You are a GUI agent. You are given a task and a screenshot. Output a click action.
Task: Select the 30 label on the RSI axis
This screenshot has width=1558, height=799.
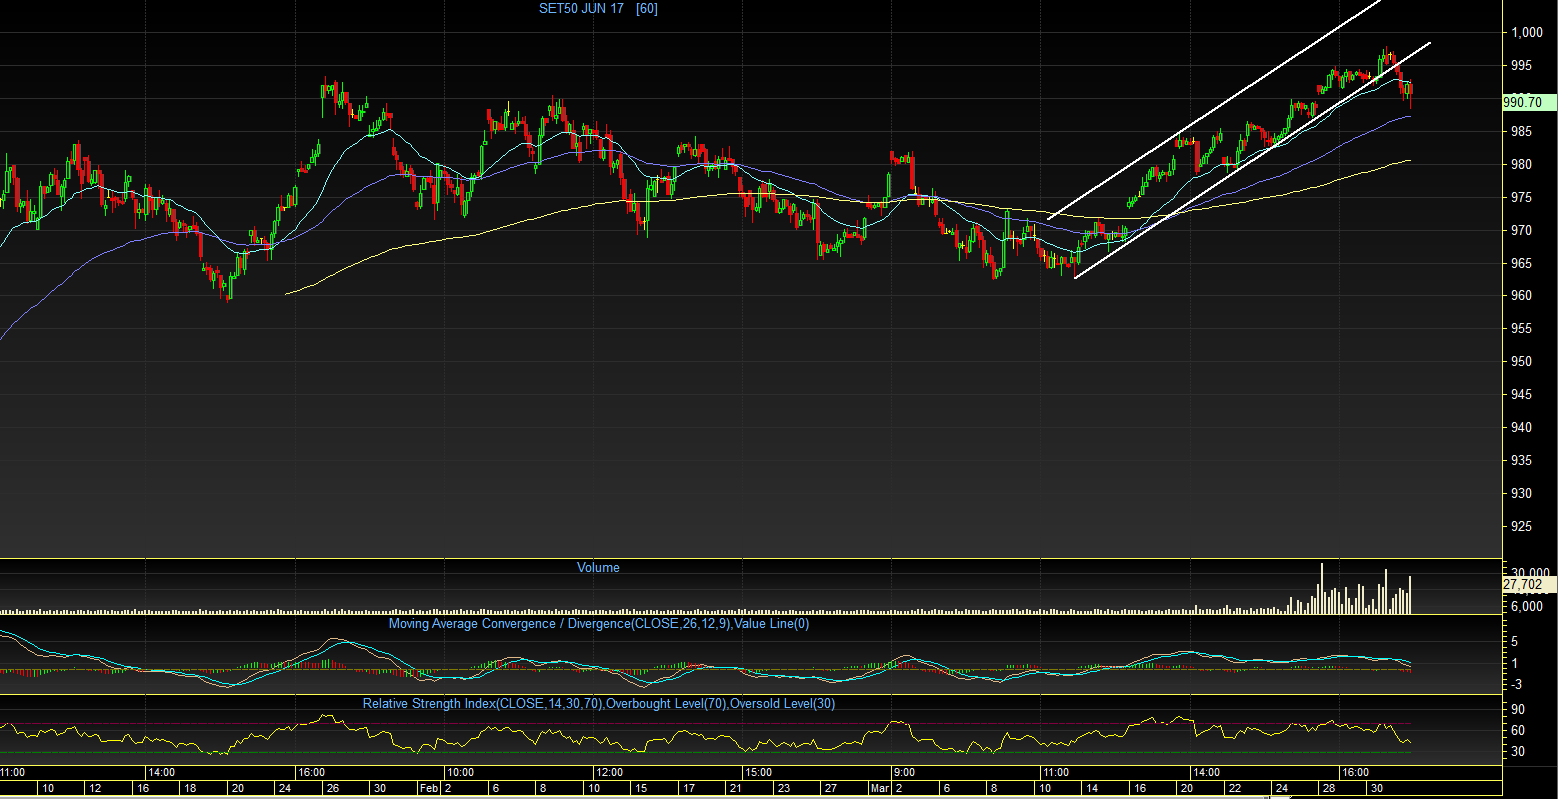[1518, 752]
